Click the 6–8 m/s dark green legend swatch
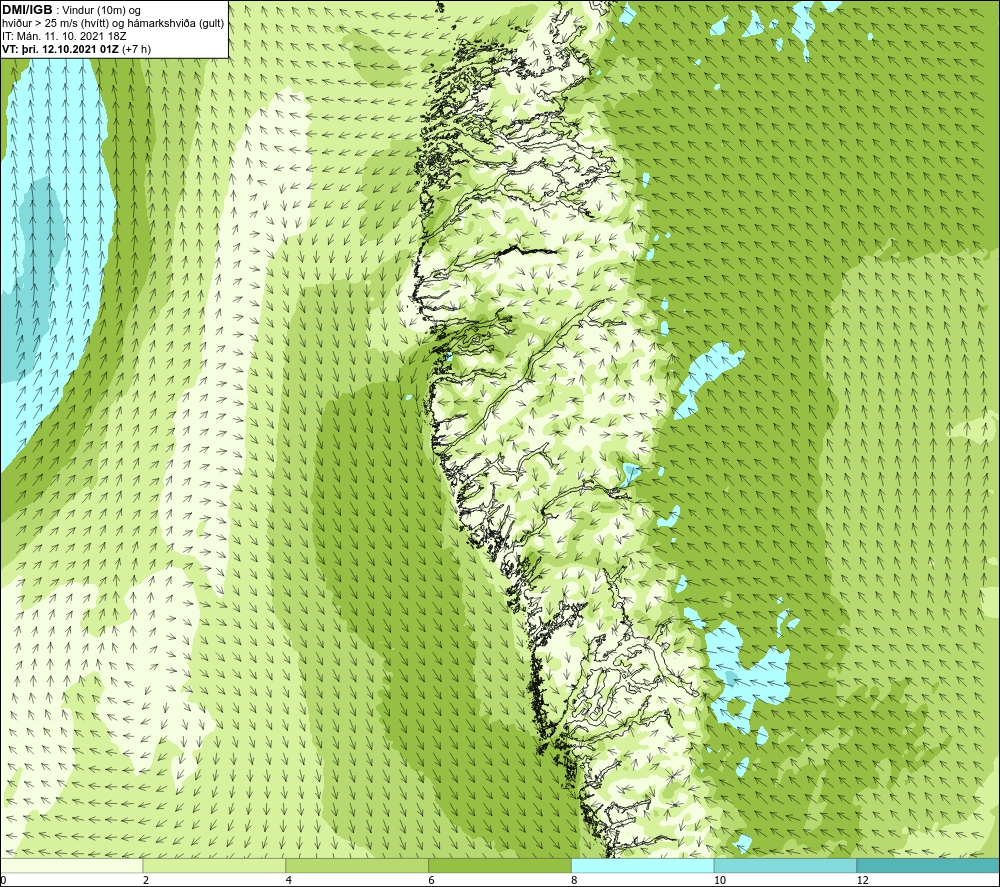This screenshot has height=887, width=1000. [500, 865]
